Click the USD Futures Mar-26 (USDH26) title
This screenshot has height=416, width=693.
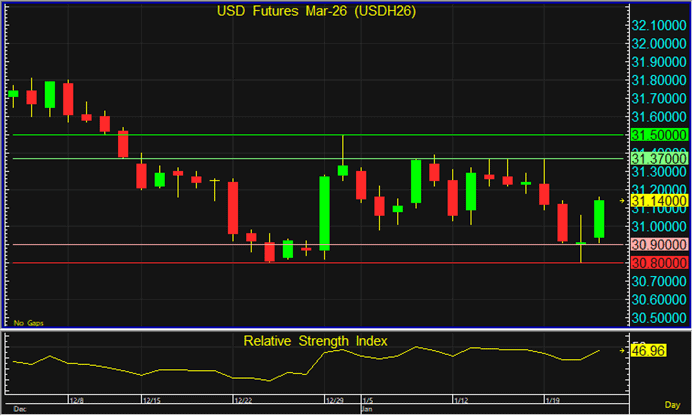click(x=317, y=12)
